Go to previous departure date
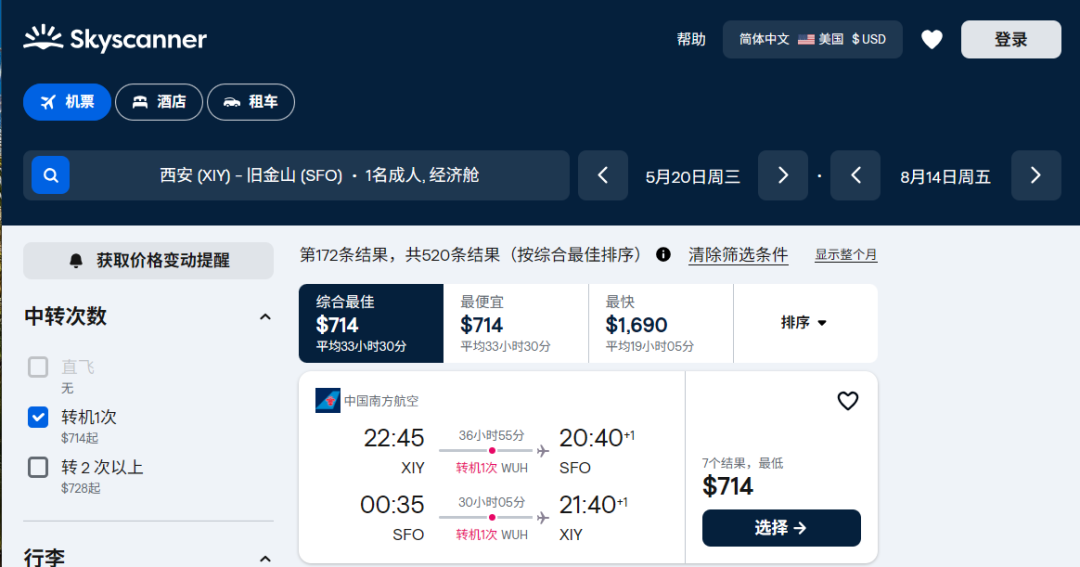Image resolution: width=1080 pixels, height=567 pixels. click(x=603, y=176)
